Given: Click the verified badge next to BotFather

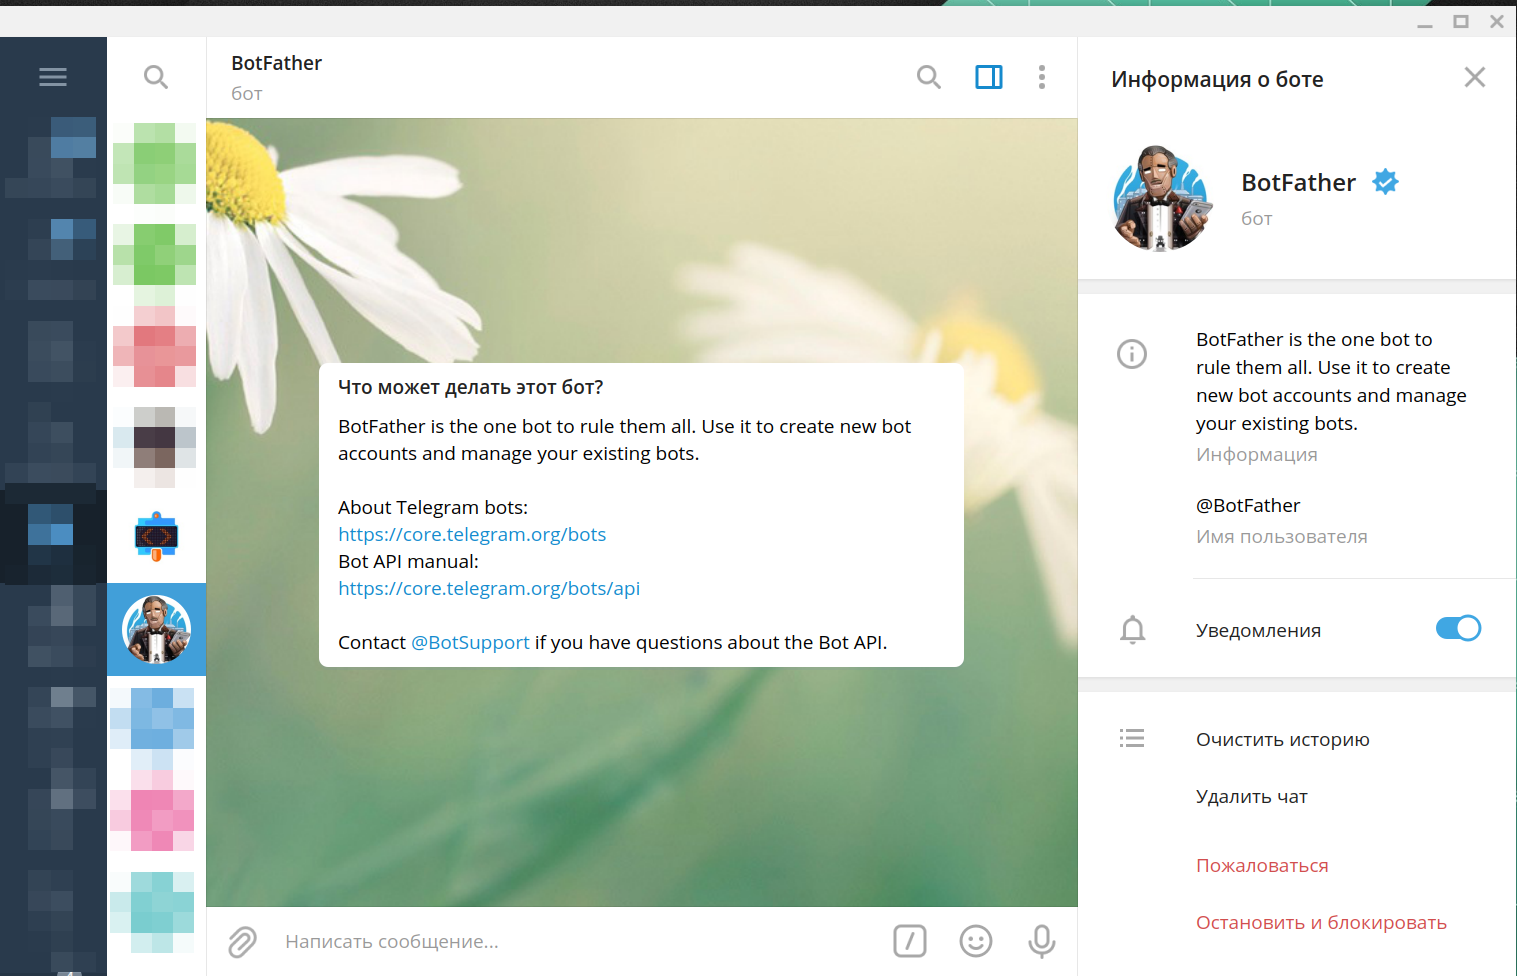Looking at the screenshot, I should (1385, 182).
